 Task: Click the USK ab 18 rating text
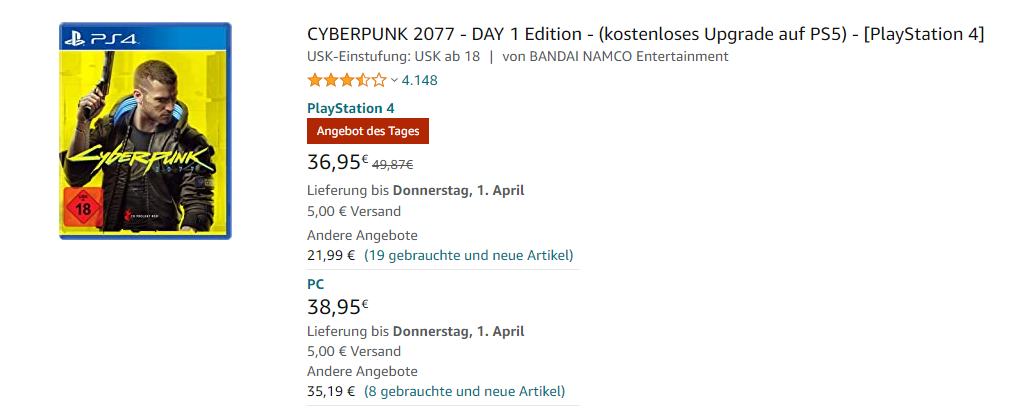pyautogui.click(x=441, y=56)
